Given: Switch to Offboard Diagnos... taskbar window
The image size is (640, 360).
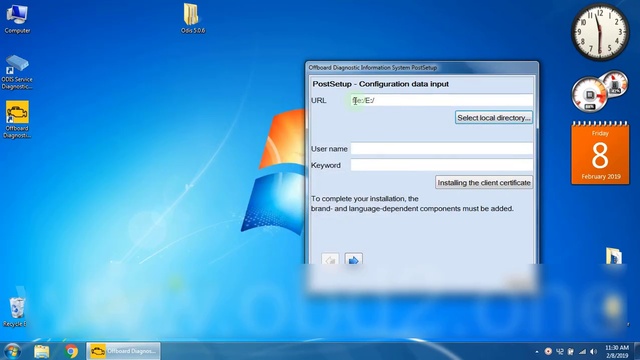Looking at the screenshot, I should point(123,351).
